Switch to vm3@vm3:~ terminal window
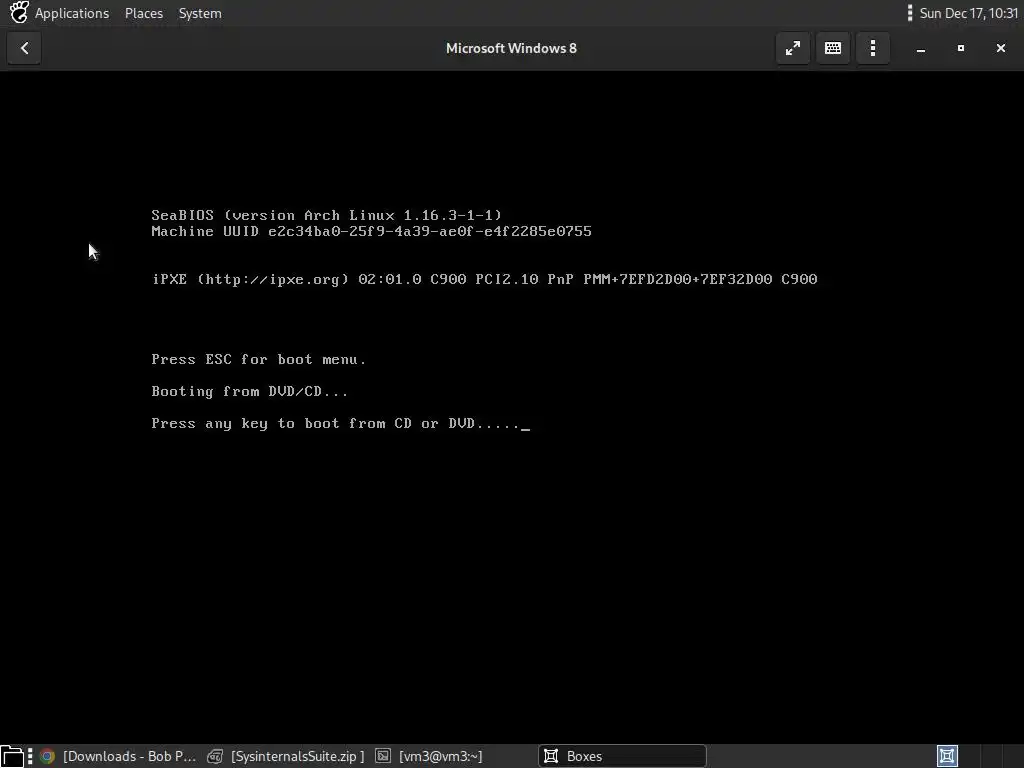 click(430, 756)
